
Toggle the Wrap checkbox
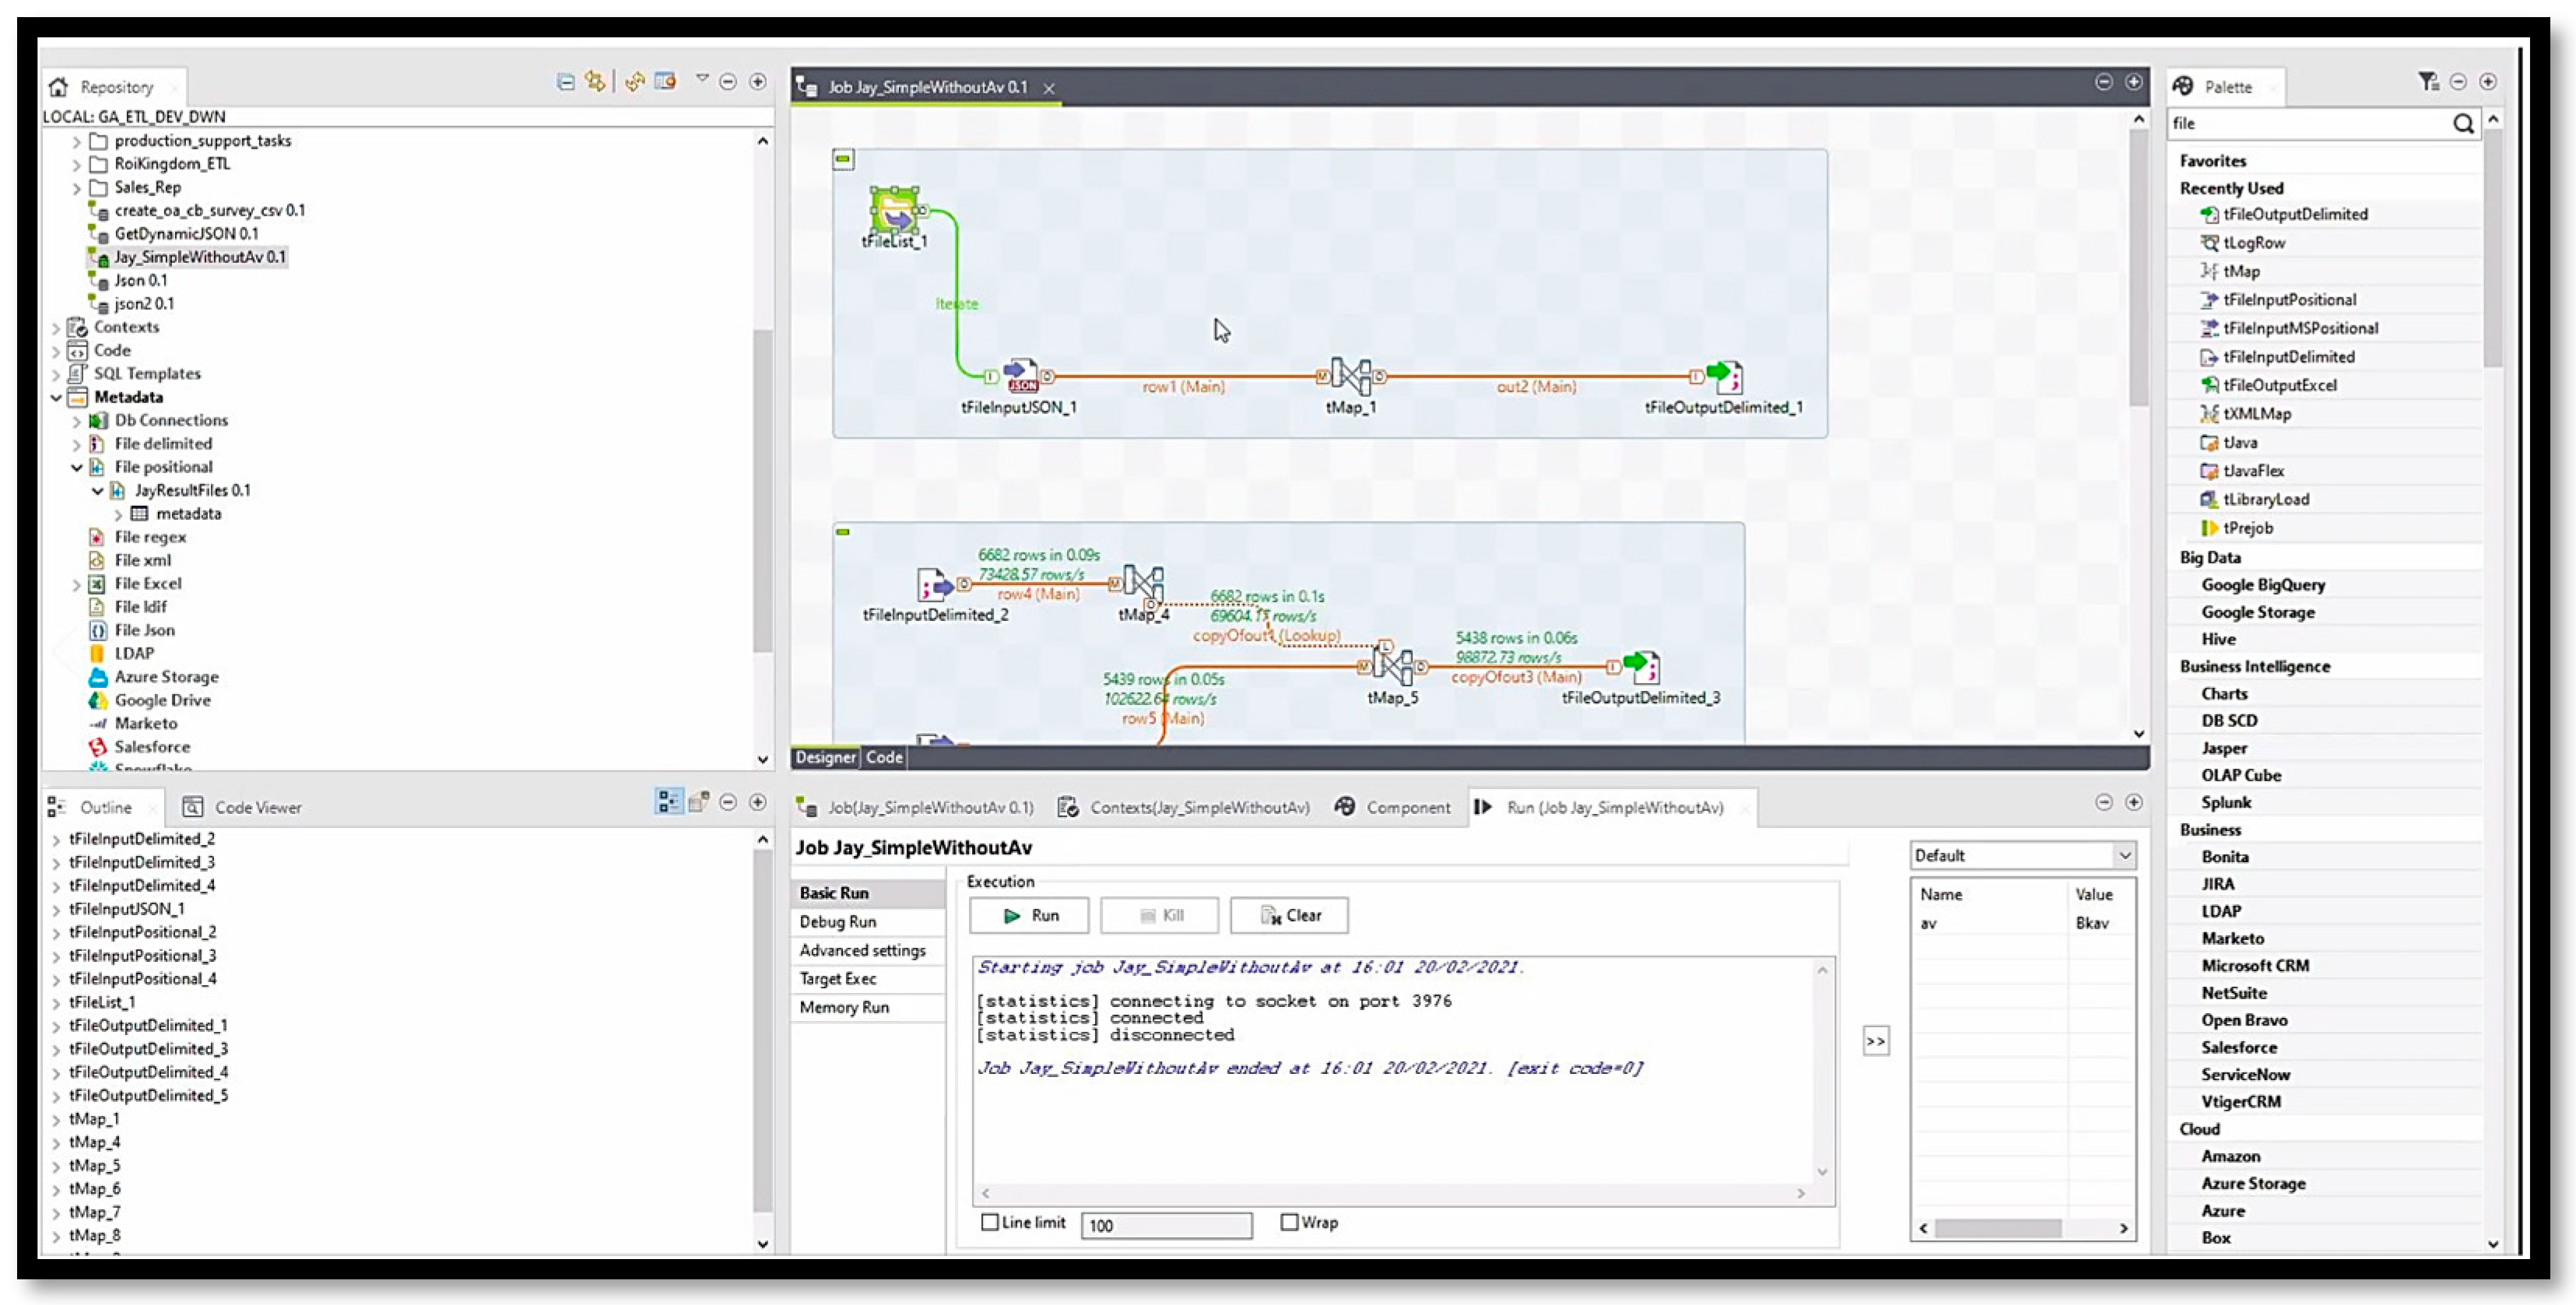[x=1289, y=1222]
